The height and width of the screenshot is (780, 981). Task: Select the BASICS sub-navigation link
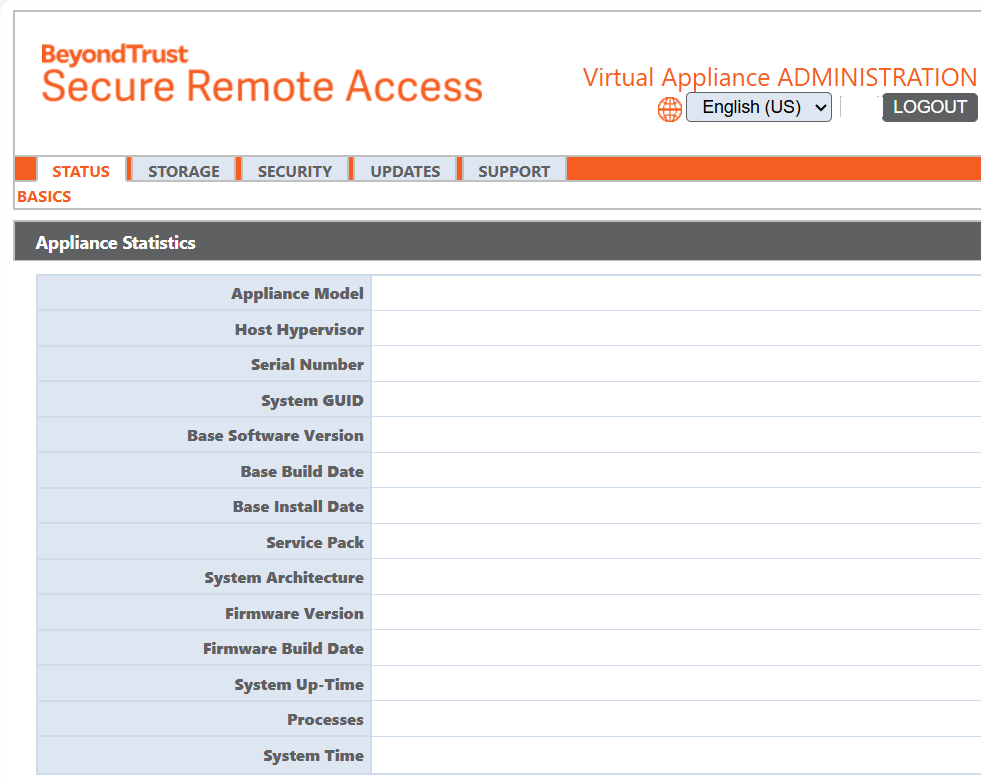point(44,196)
